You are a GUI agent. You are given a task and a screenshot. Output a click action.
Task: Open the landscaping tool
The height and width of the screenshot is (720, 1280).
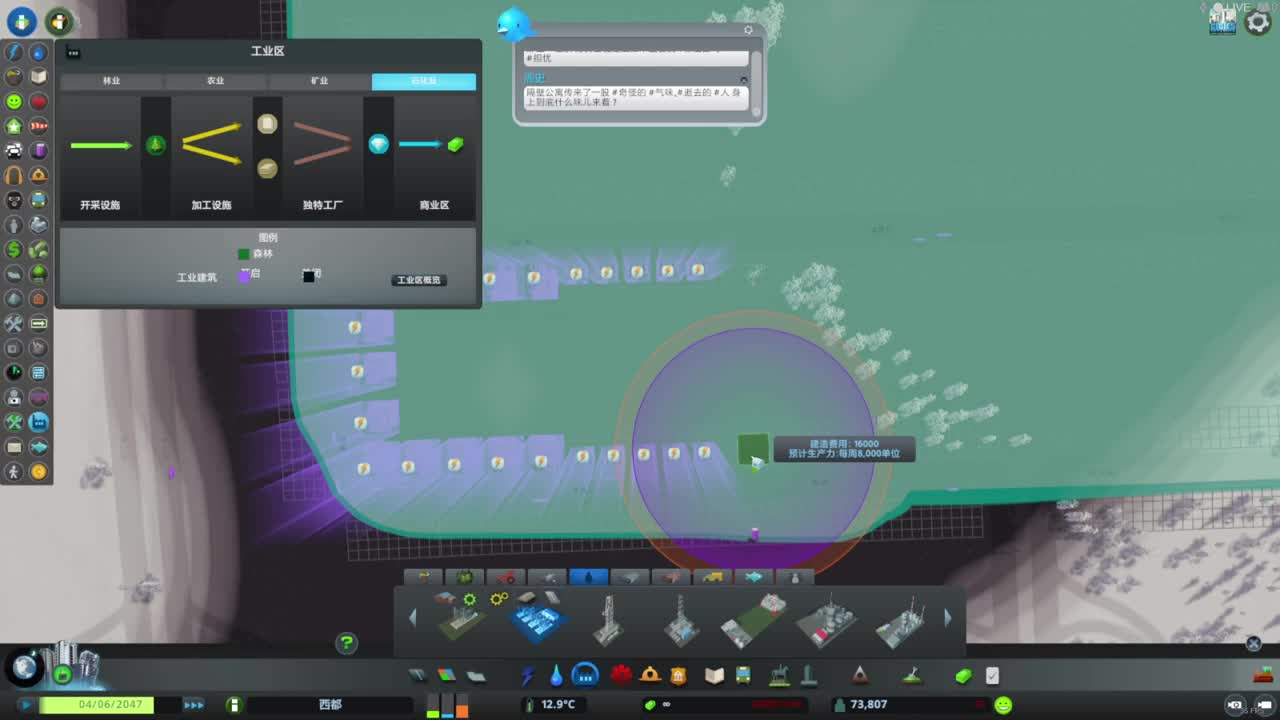(911, 676)
